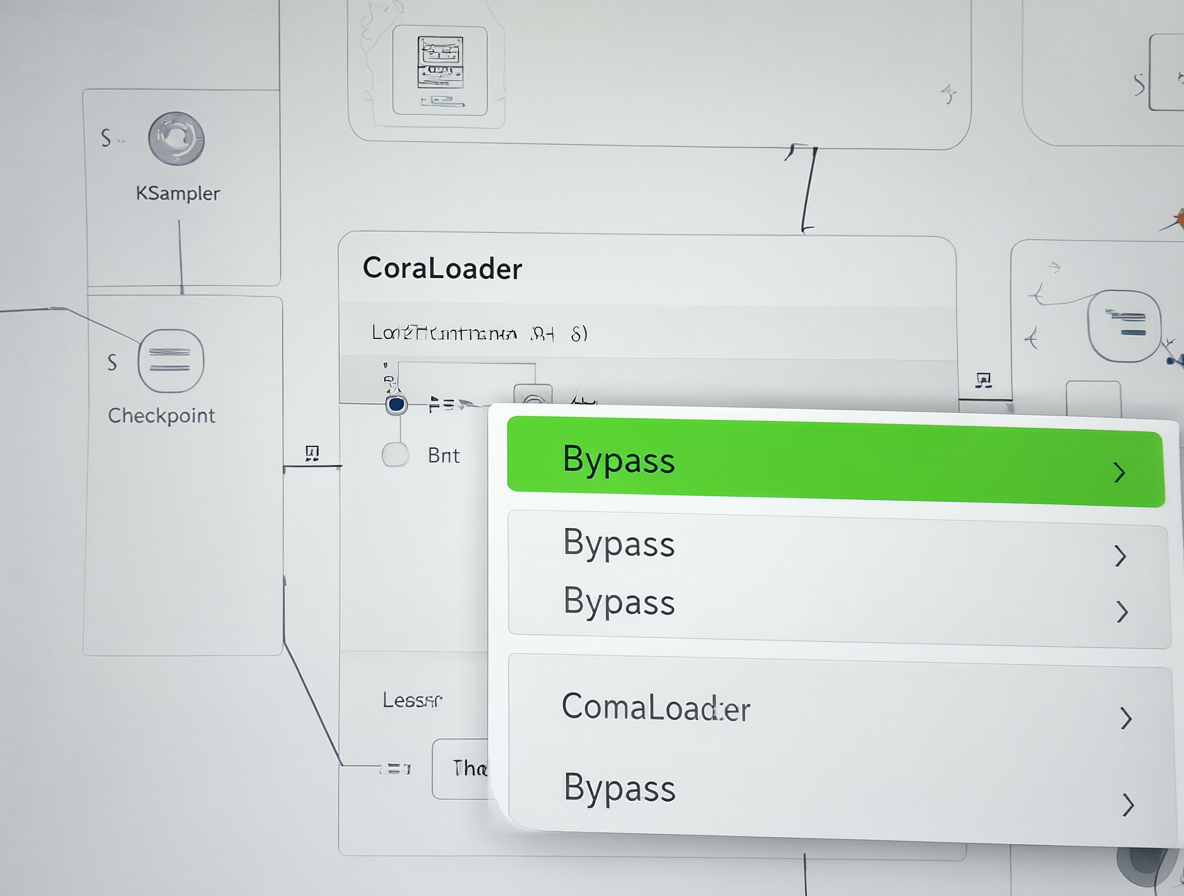The image size is (1184, 896).
Task: Open the preview thumbnail in the top node
Action: (440, 70)
